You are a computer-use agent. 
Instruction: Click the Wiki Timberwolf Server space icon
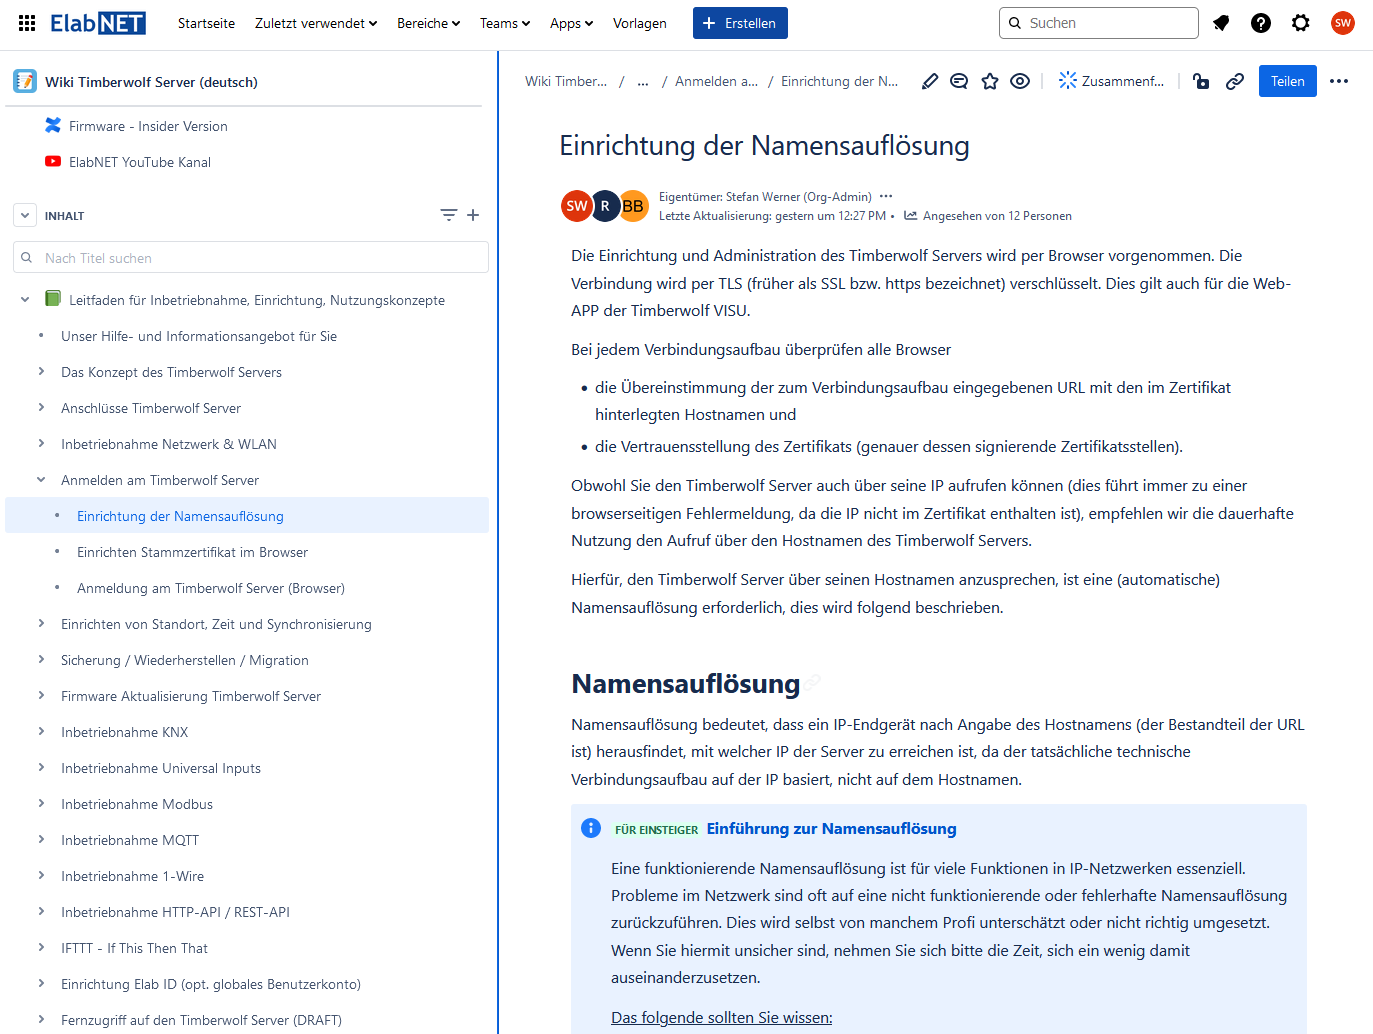[25, 82]
